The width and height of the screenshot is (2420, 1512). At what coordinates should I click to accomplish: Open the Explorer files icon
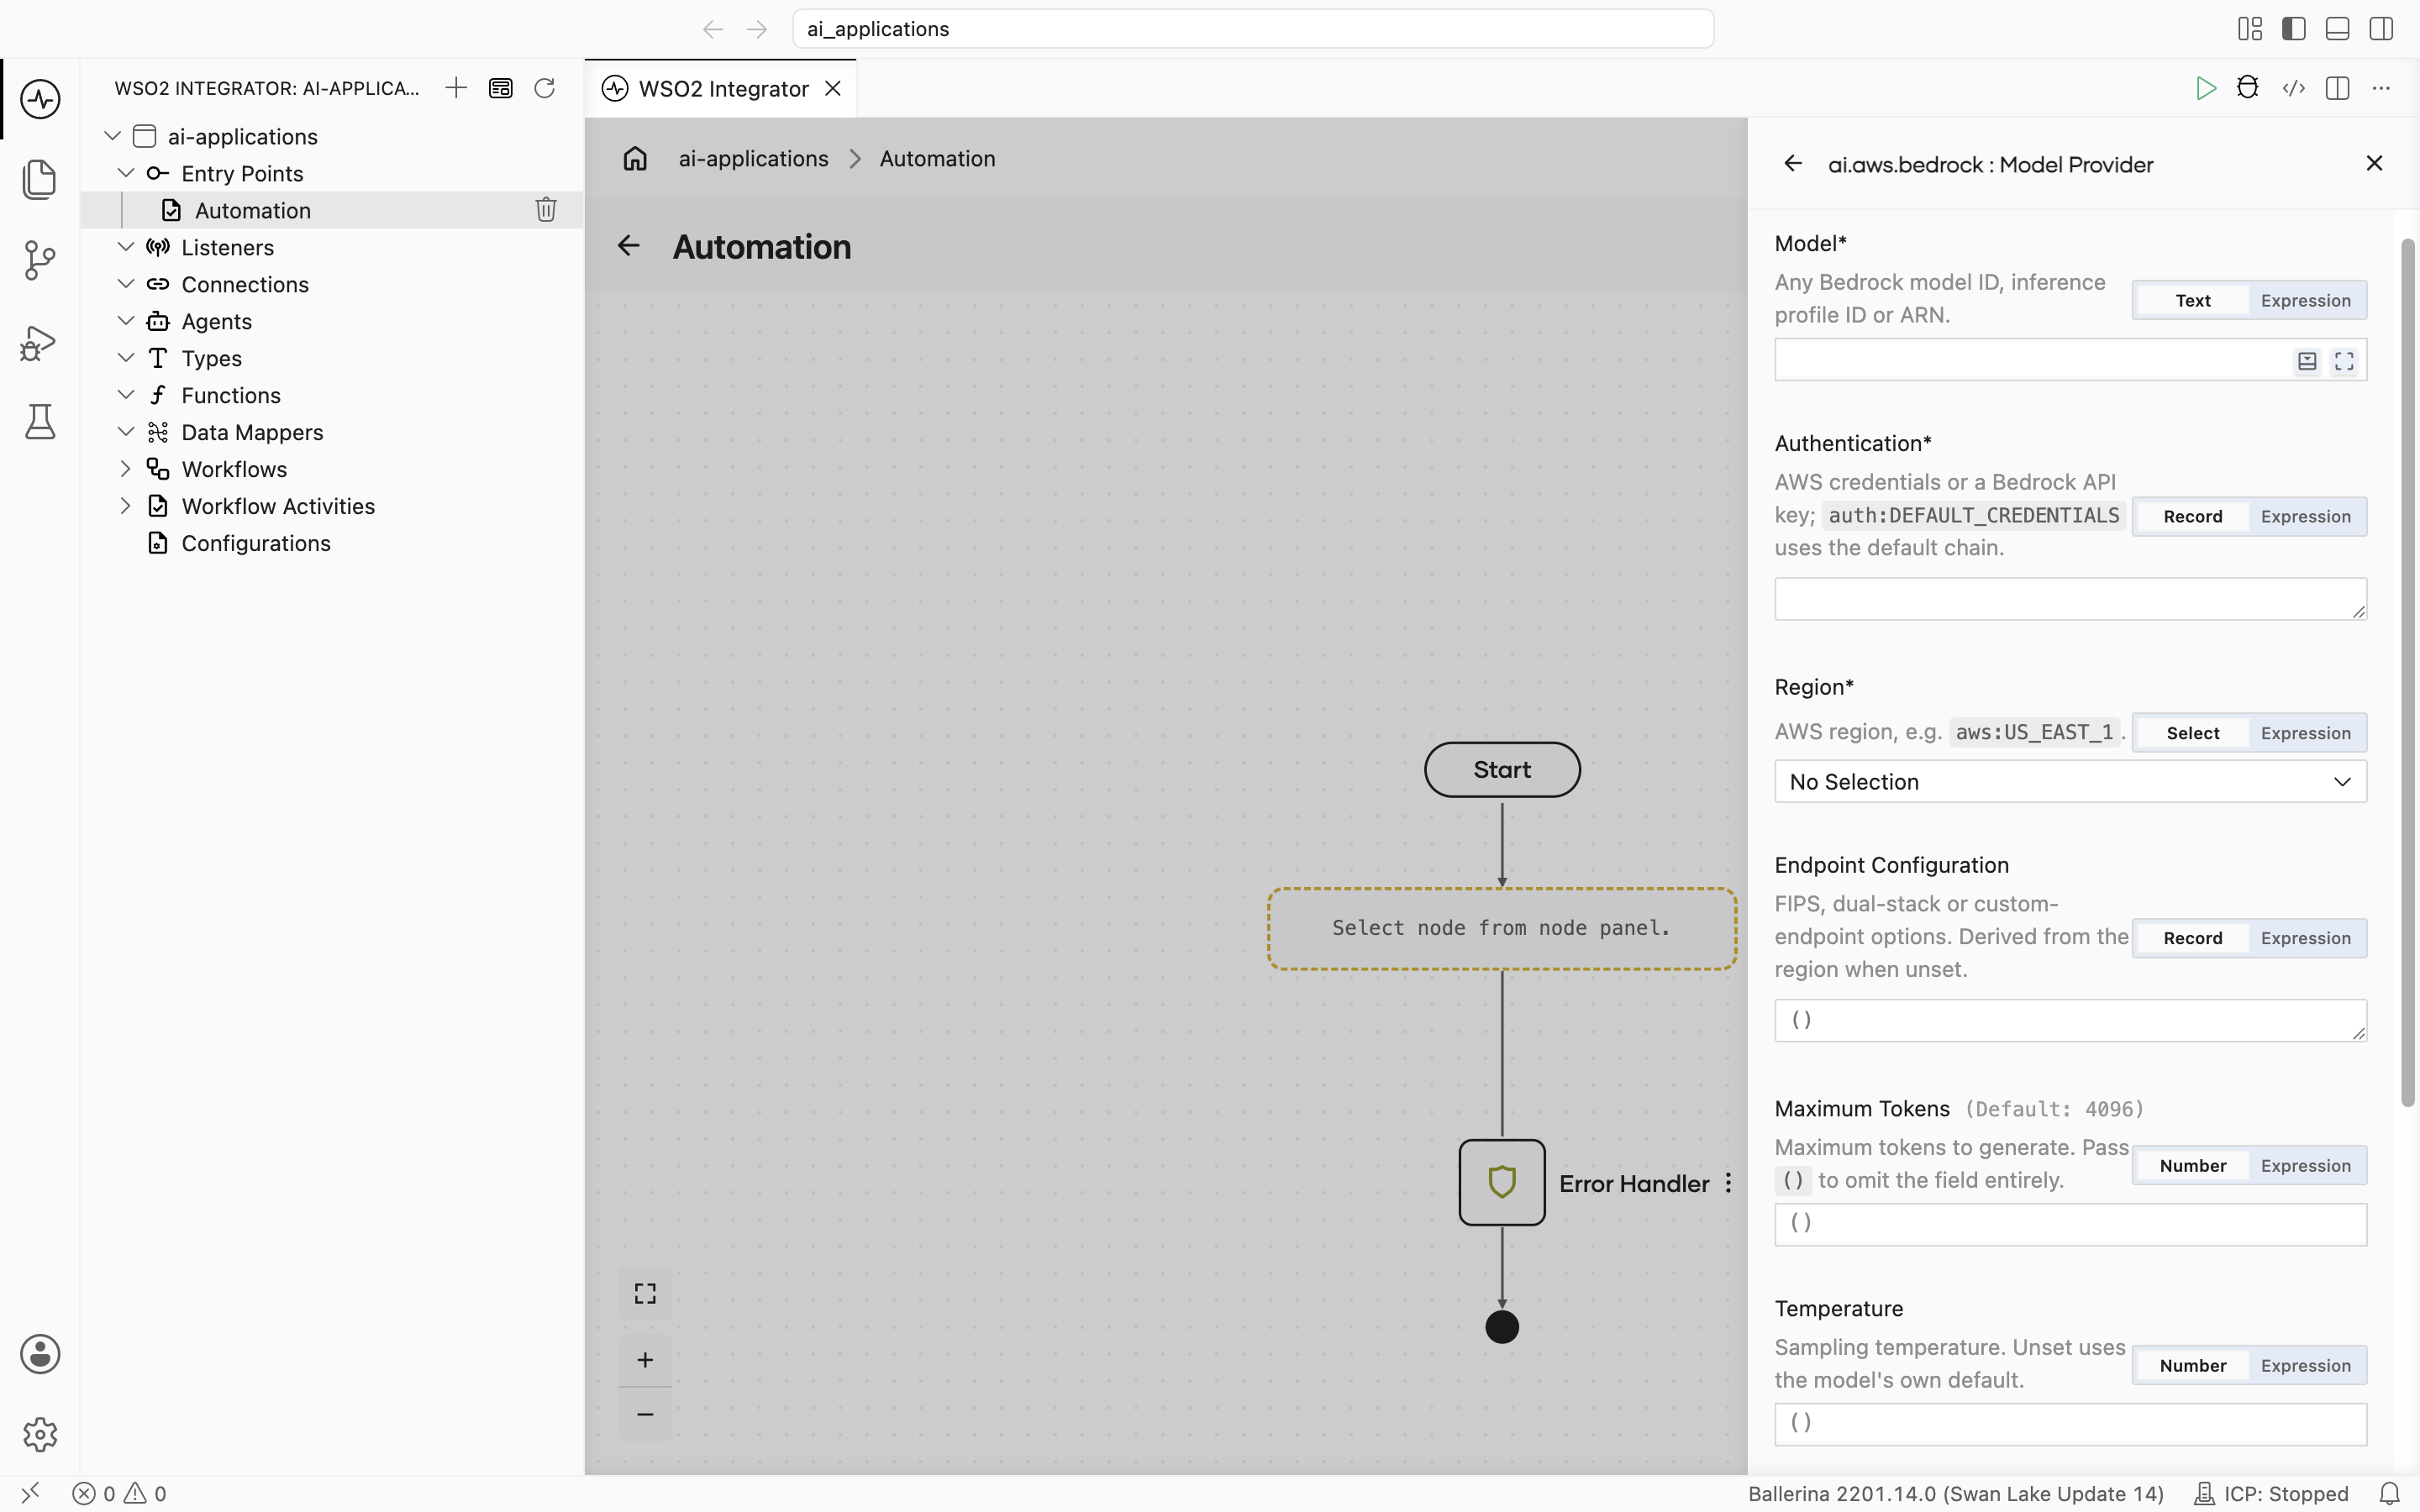40,179
